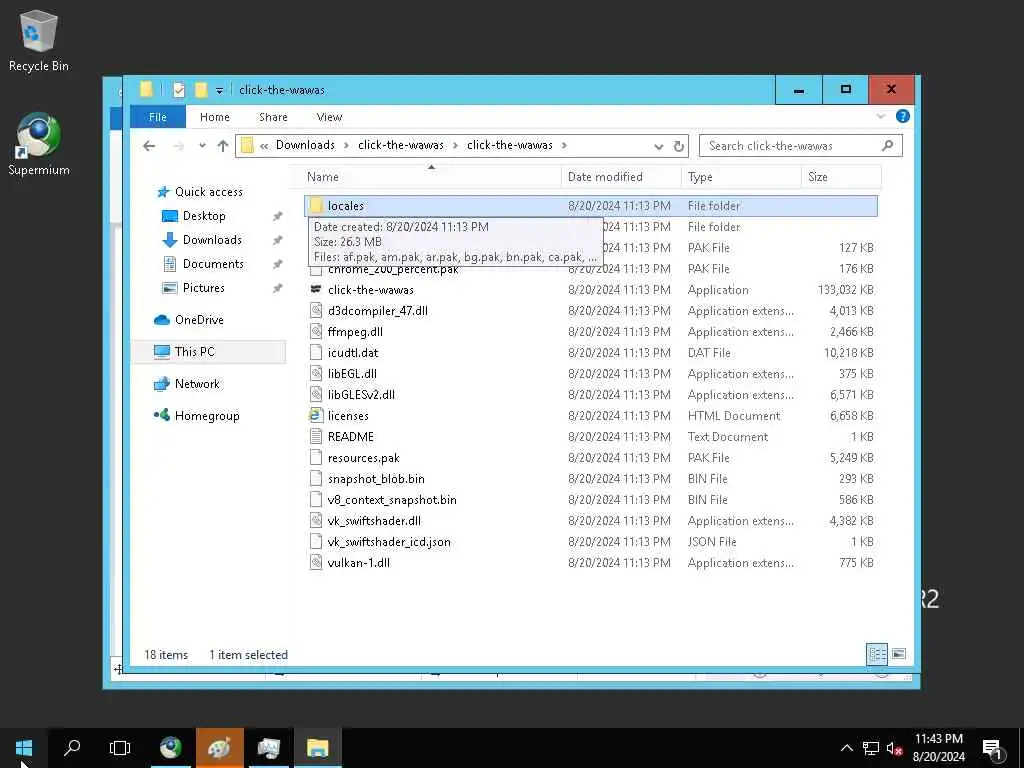The image size is (1024, 768).
Task: Select Desktop in navigation pane
Action: (x=204, y=216)
